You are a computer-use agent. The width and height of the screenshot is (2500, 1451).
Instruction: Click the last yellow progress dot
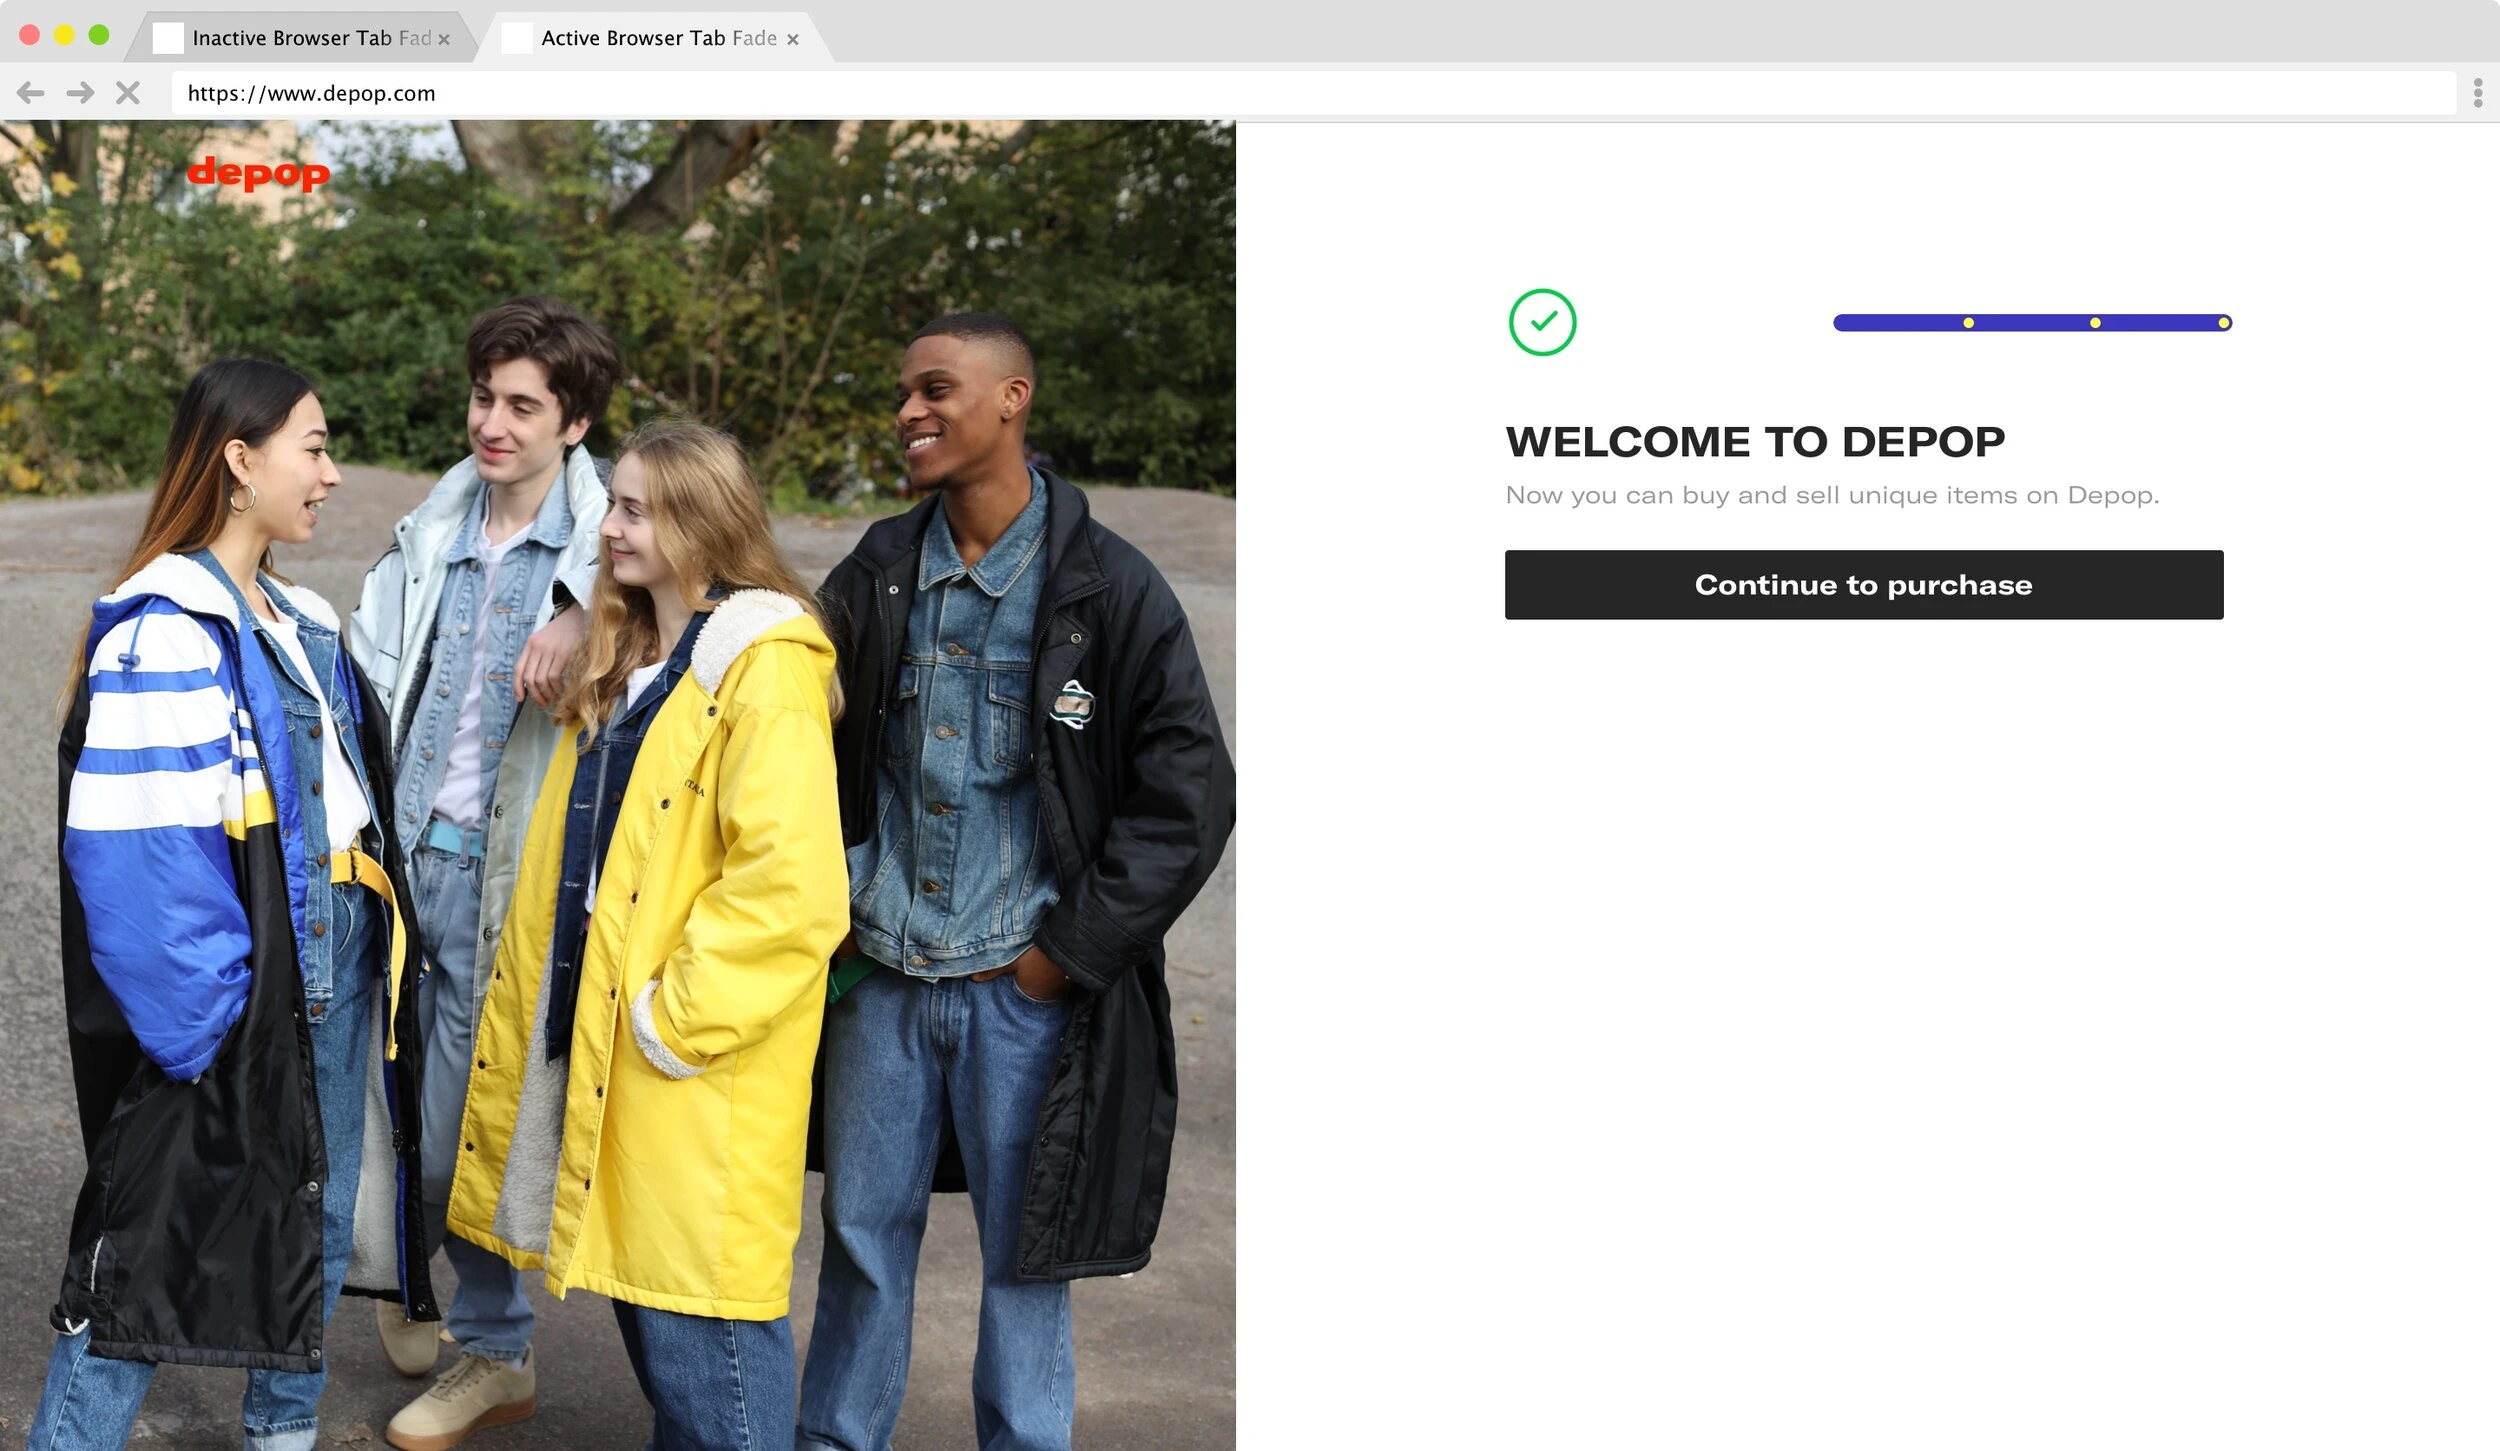tap(2223, 323)
